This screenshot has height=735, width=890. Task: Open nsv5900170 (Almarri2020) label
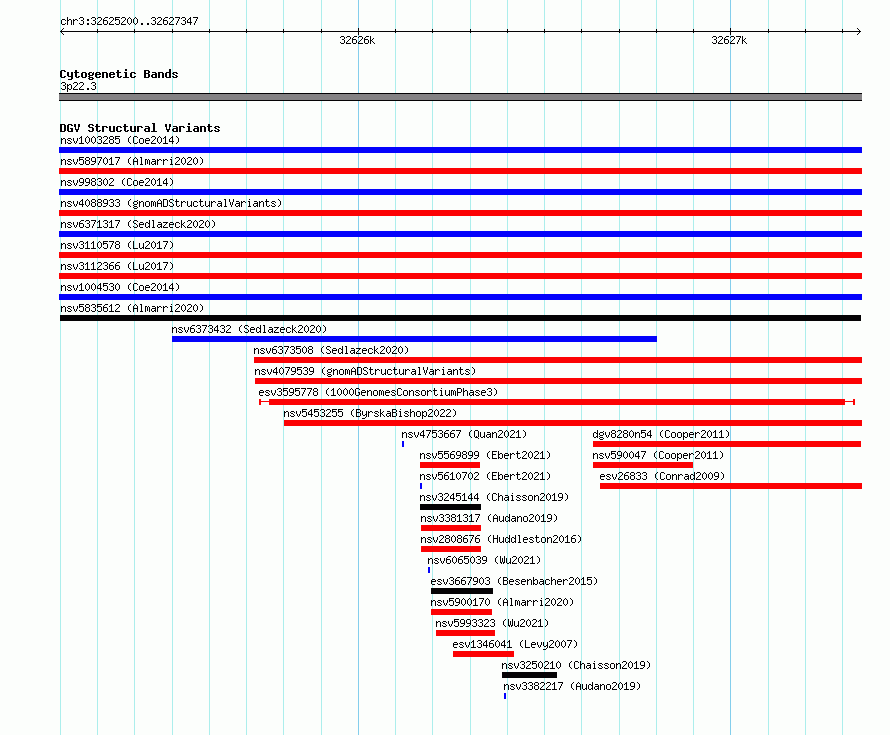click(x=502, y=602)
